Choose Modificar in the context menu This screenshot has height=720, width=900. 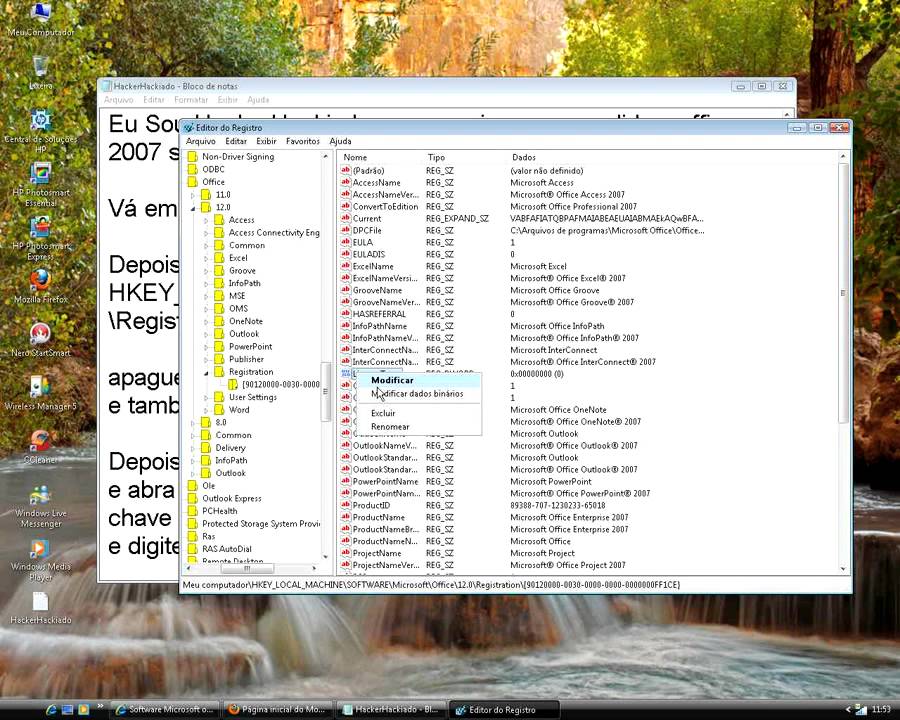[x=417, y=380]
